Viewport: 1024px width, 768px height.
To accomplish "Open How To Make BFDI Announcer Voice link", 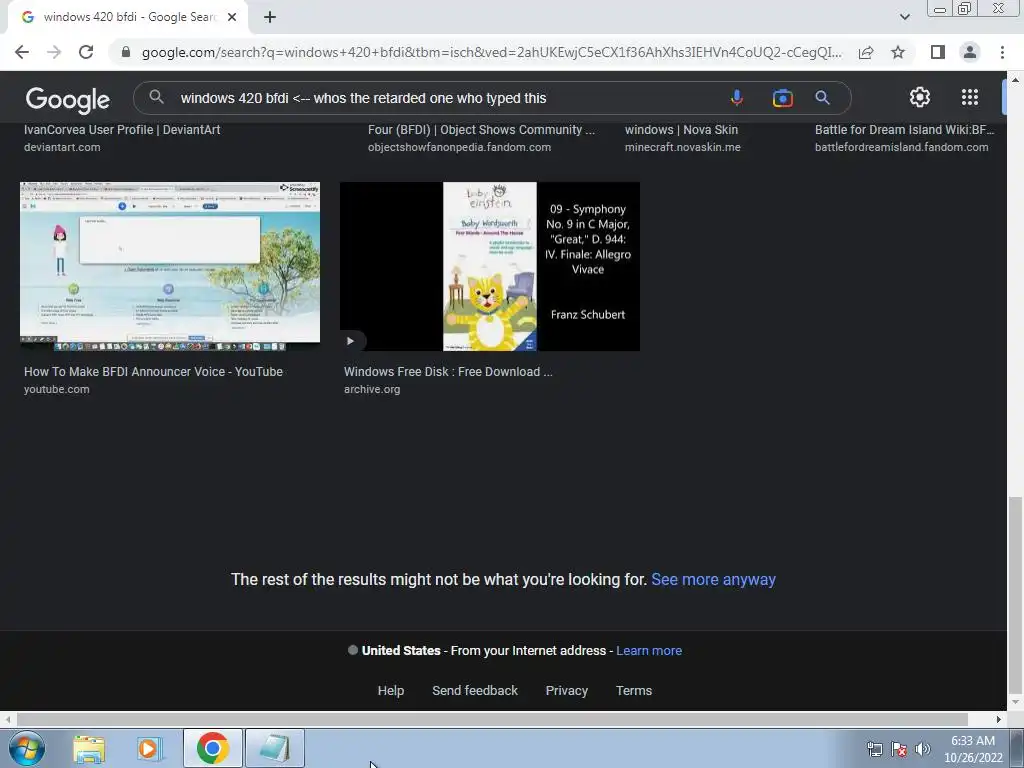I will click(x=153, y=372).
